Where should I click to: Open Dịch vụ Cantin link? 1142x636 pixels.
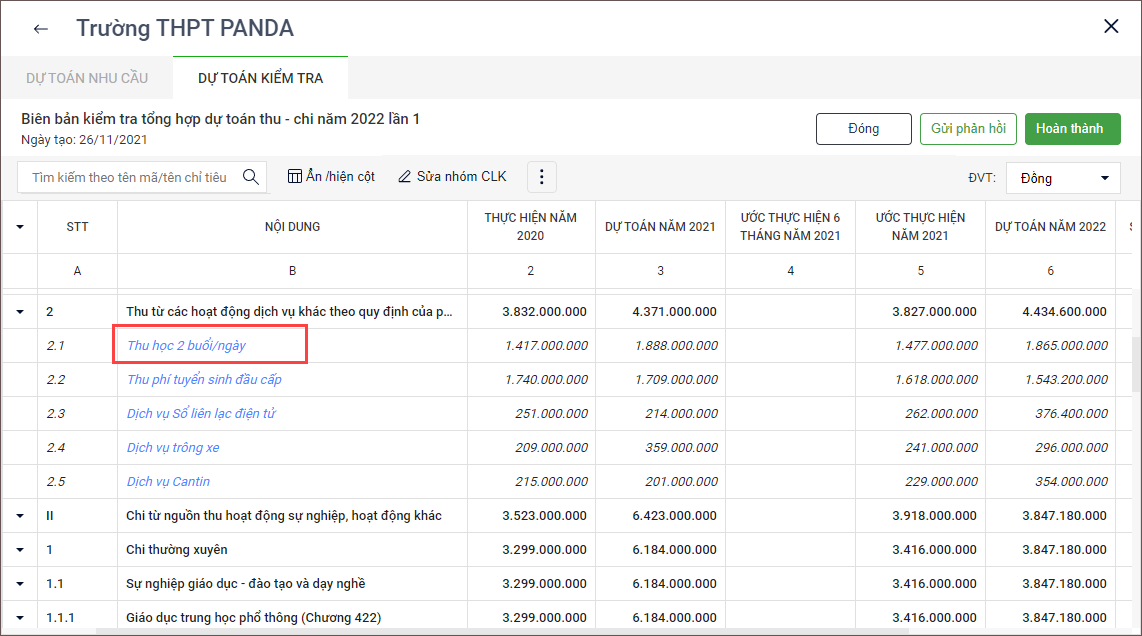pos(168,482)
